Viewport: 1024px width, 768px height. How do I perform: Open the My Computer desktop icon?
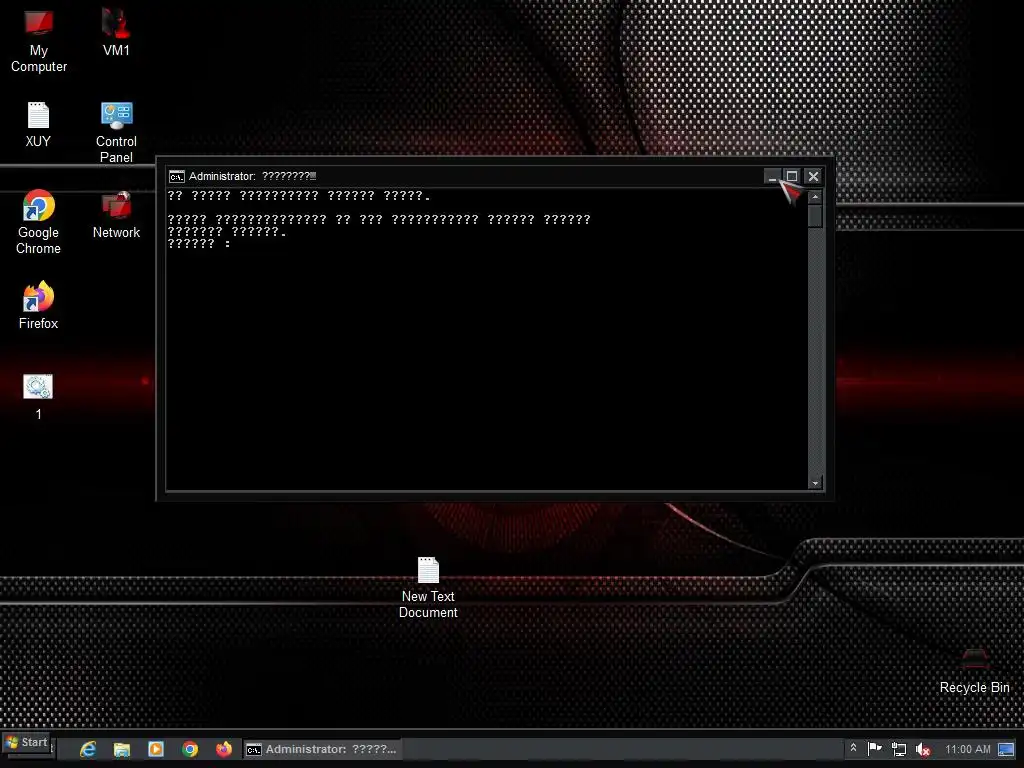pyautogui.click(x=39, y=40)
